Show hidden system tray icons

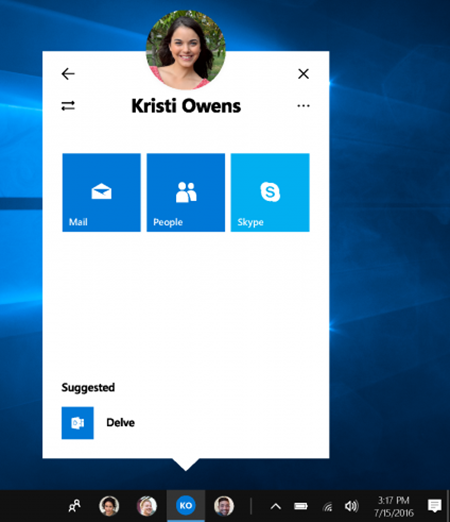[275, 507]
